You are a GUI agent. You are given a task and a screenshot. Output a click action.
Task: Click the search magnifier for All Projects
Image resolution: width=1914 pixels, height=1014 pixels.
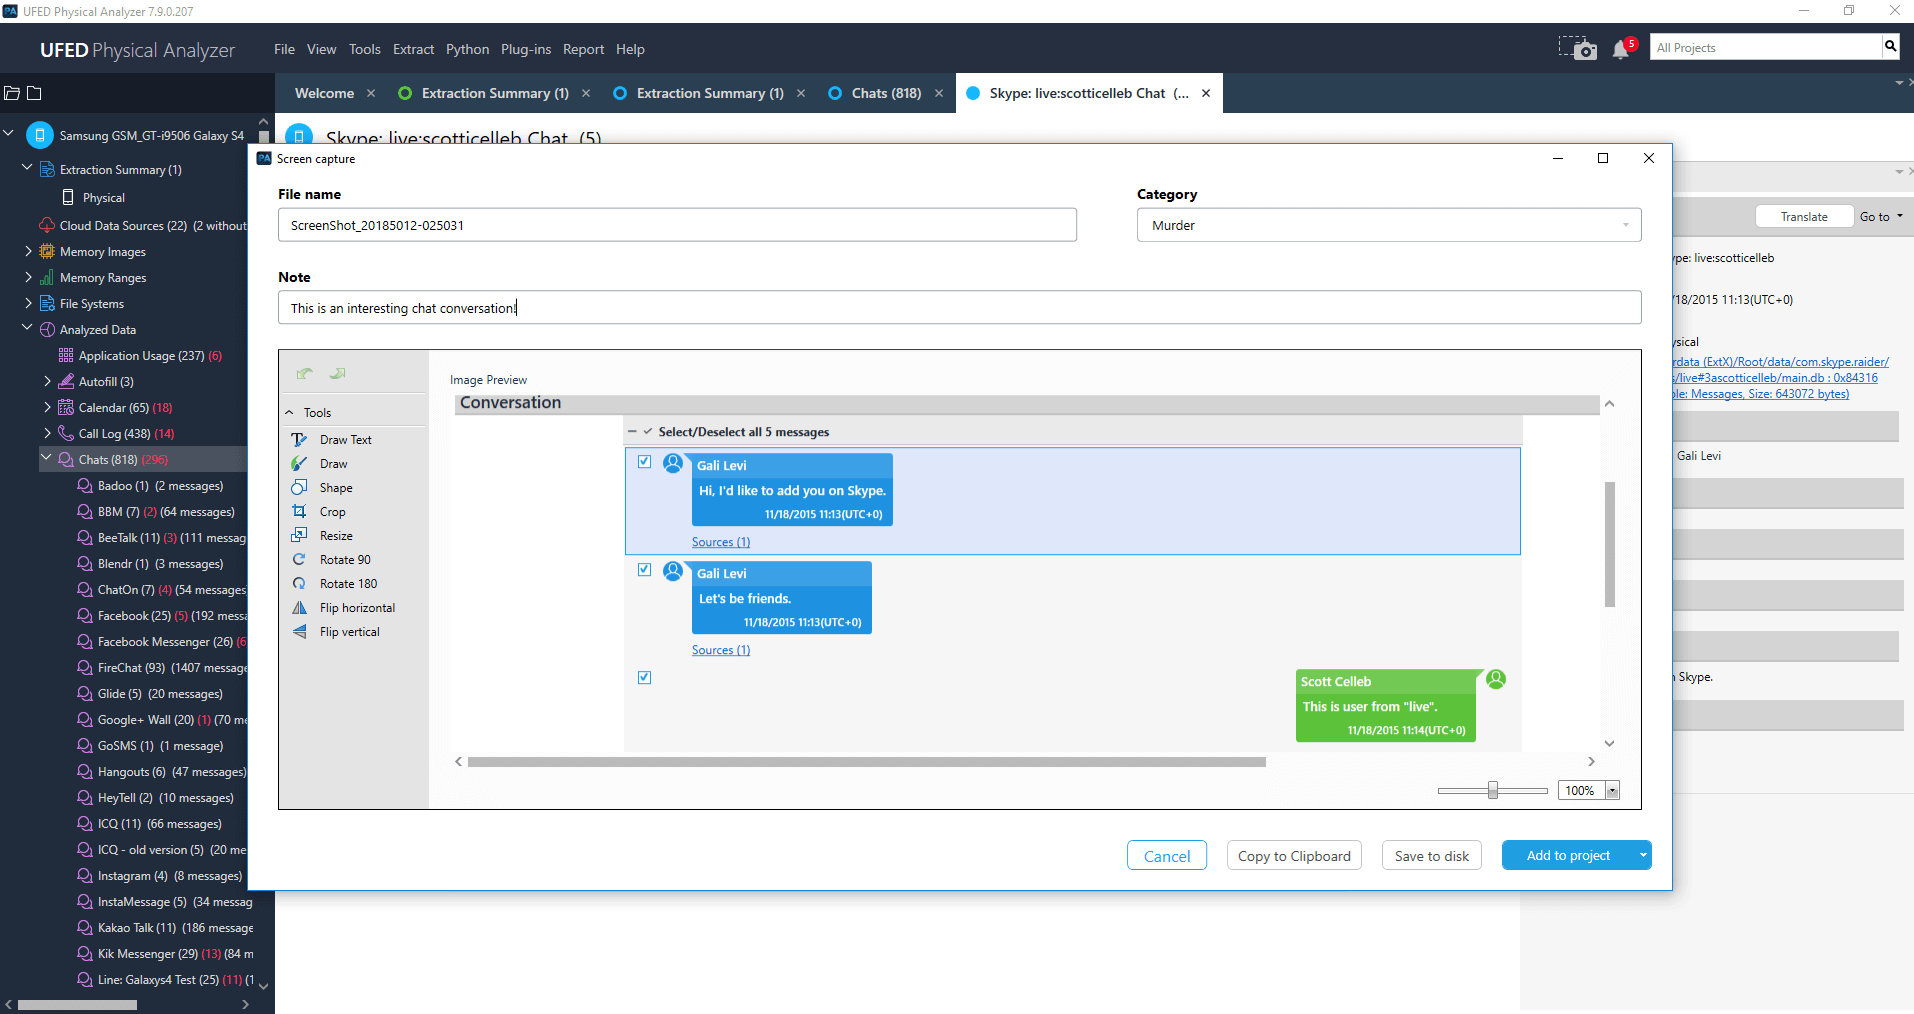click(x=1890, y=46)
